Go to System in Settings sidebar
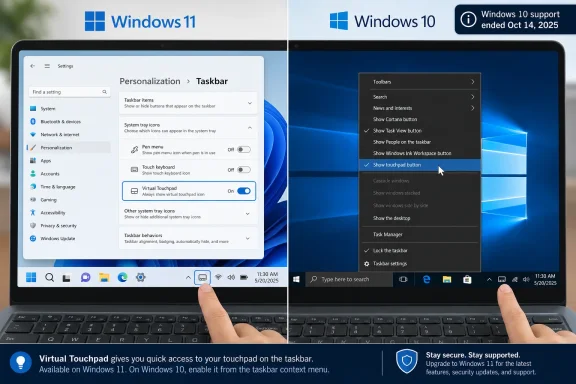Image resolution: width=576 pixels, height=384 pixels. click(x=69, y=109)
